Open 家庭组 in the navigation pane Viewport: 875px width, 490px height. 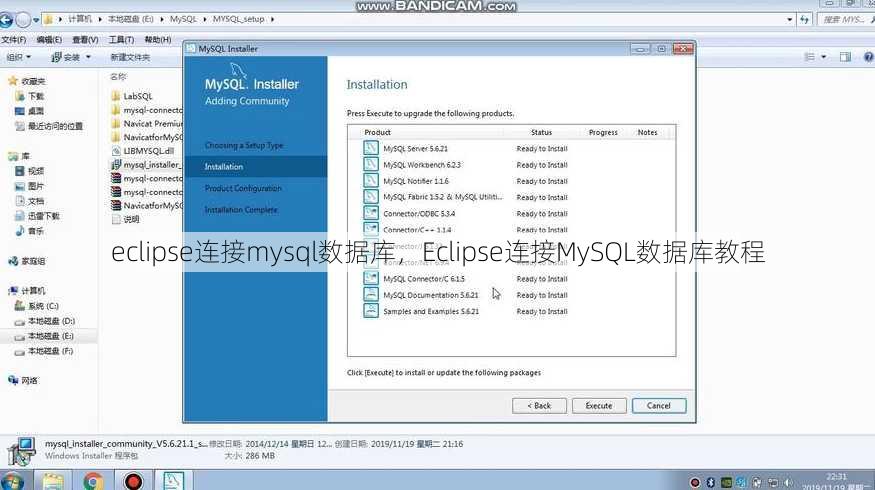(x=27, y=261)
